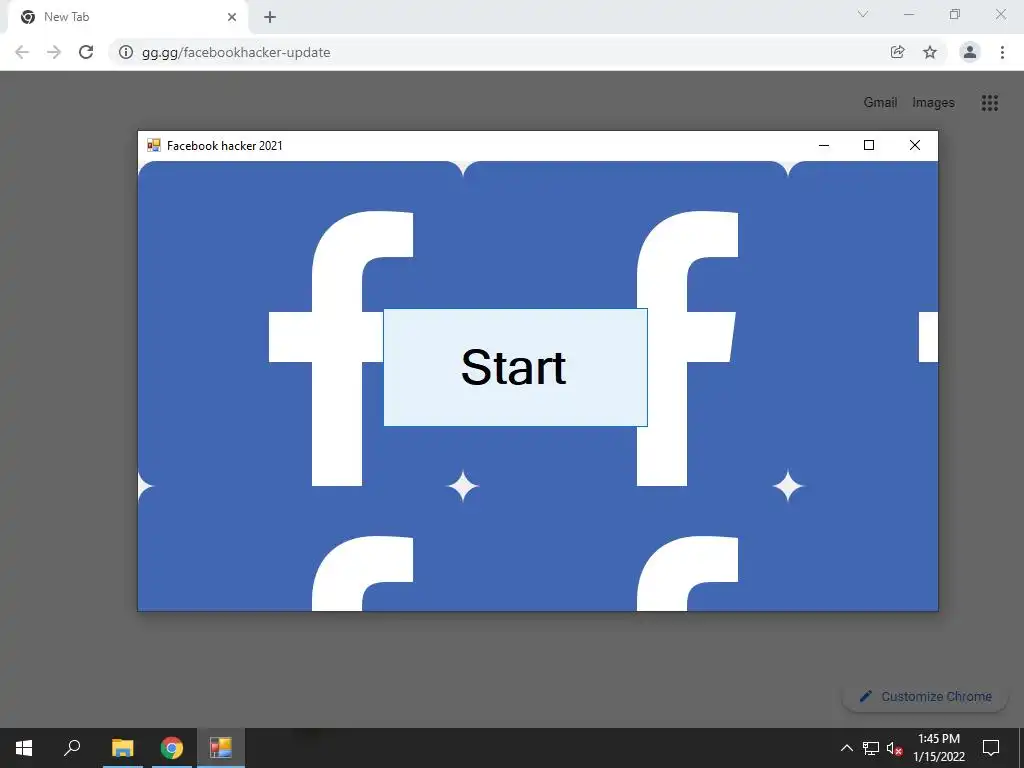Viewport: 1024px width, 768px height.
Task: Close the New Tab tab
Action: (x=232, y=17)
